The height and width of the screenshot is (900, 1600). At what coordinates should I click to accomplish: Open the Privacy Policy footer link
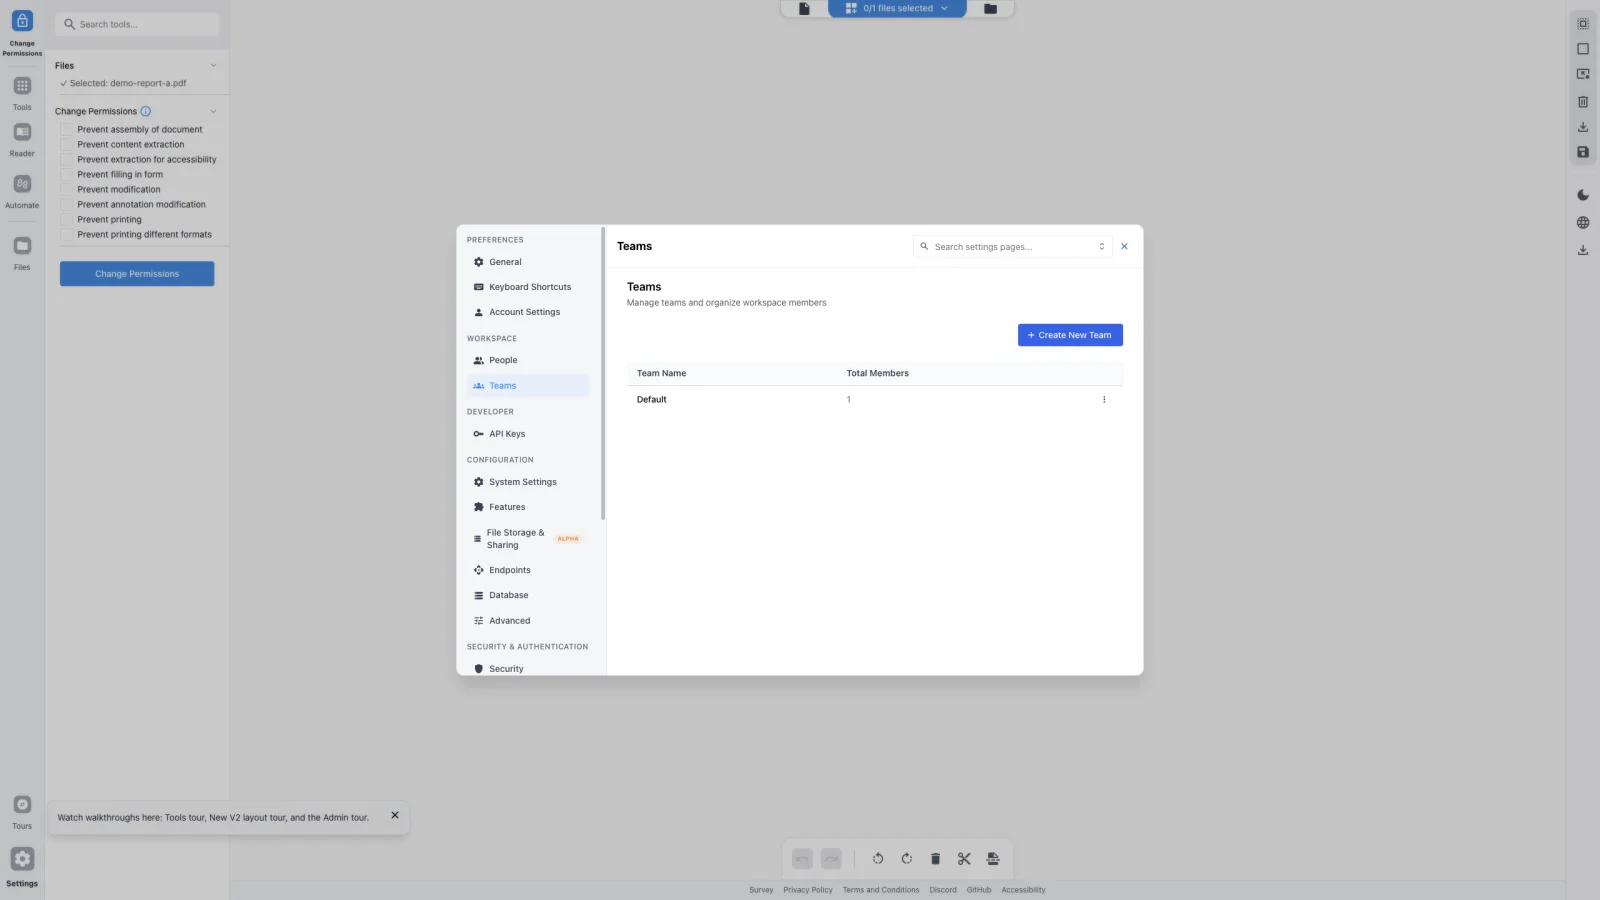[x=808, y=890]
